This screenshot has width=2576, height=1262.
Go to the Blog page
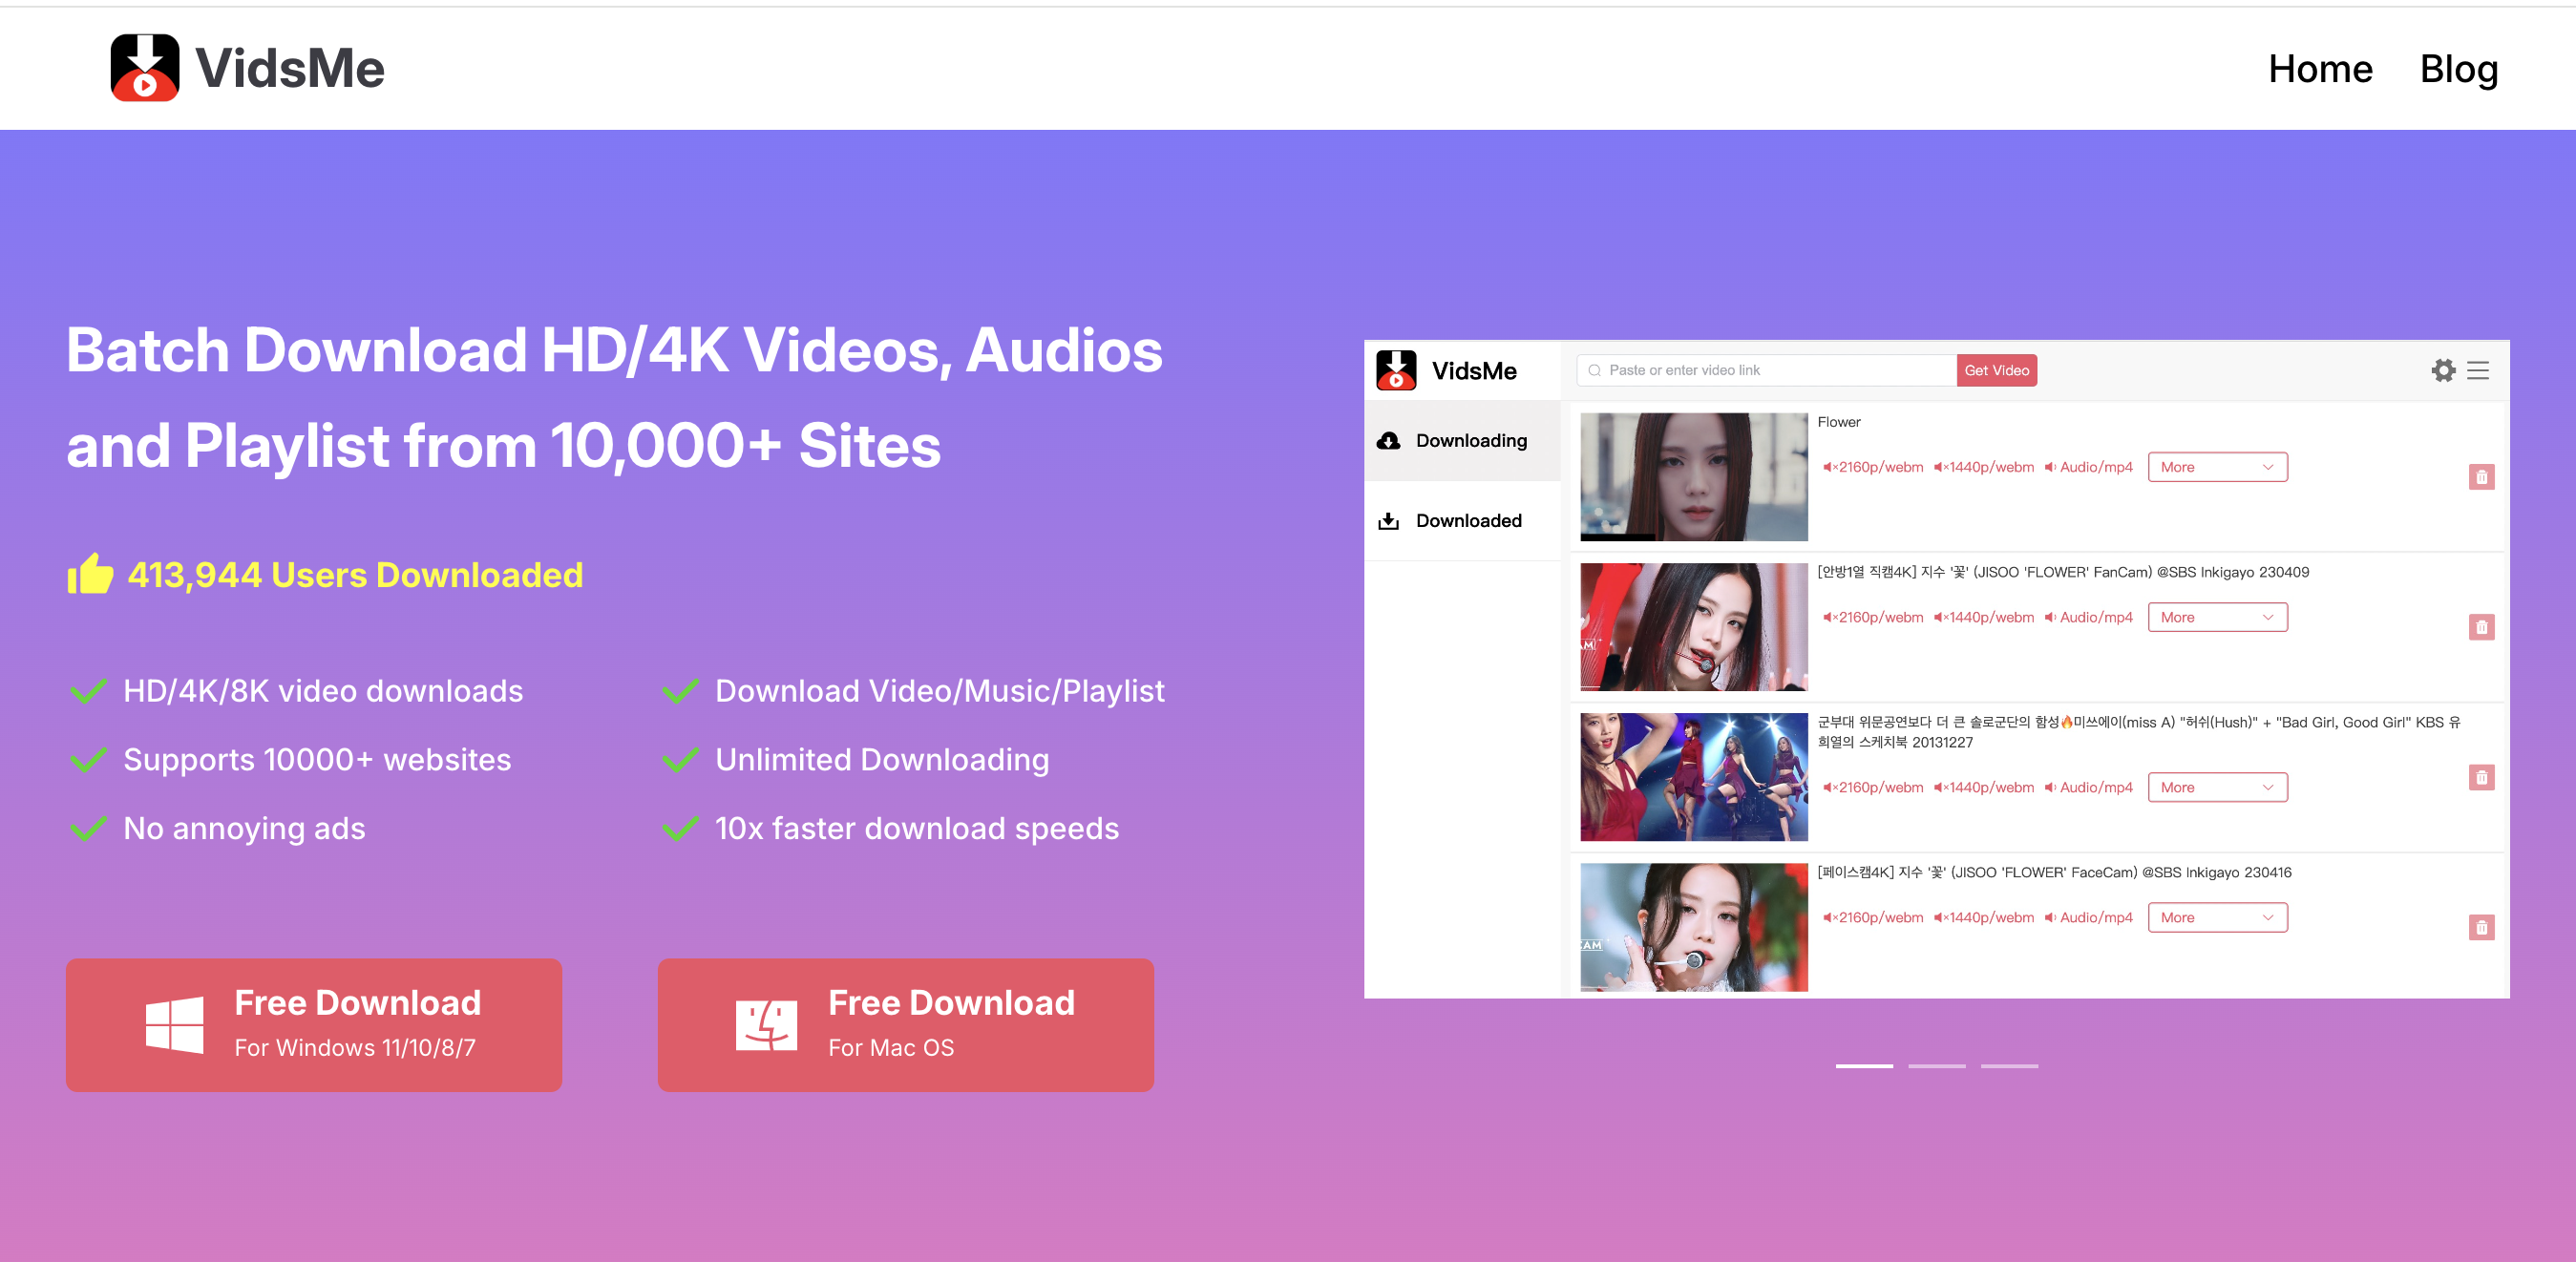2458,69
